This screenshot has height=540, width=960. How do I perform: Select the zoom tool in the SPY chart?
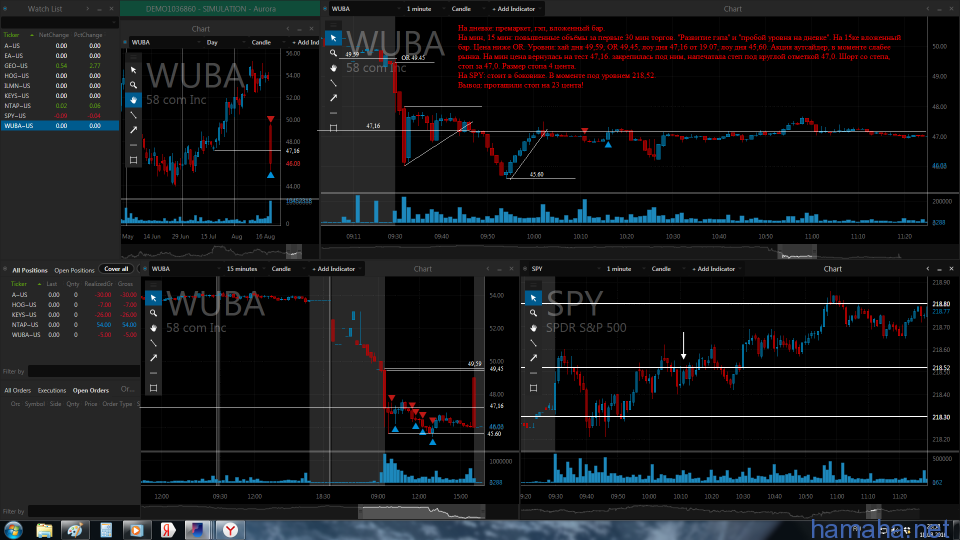(533, 313)
